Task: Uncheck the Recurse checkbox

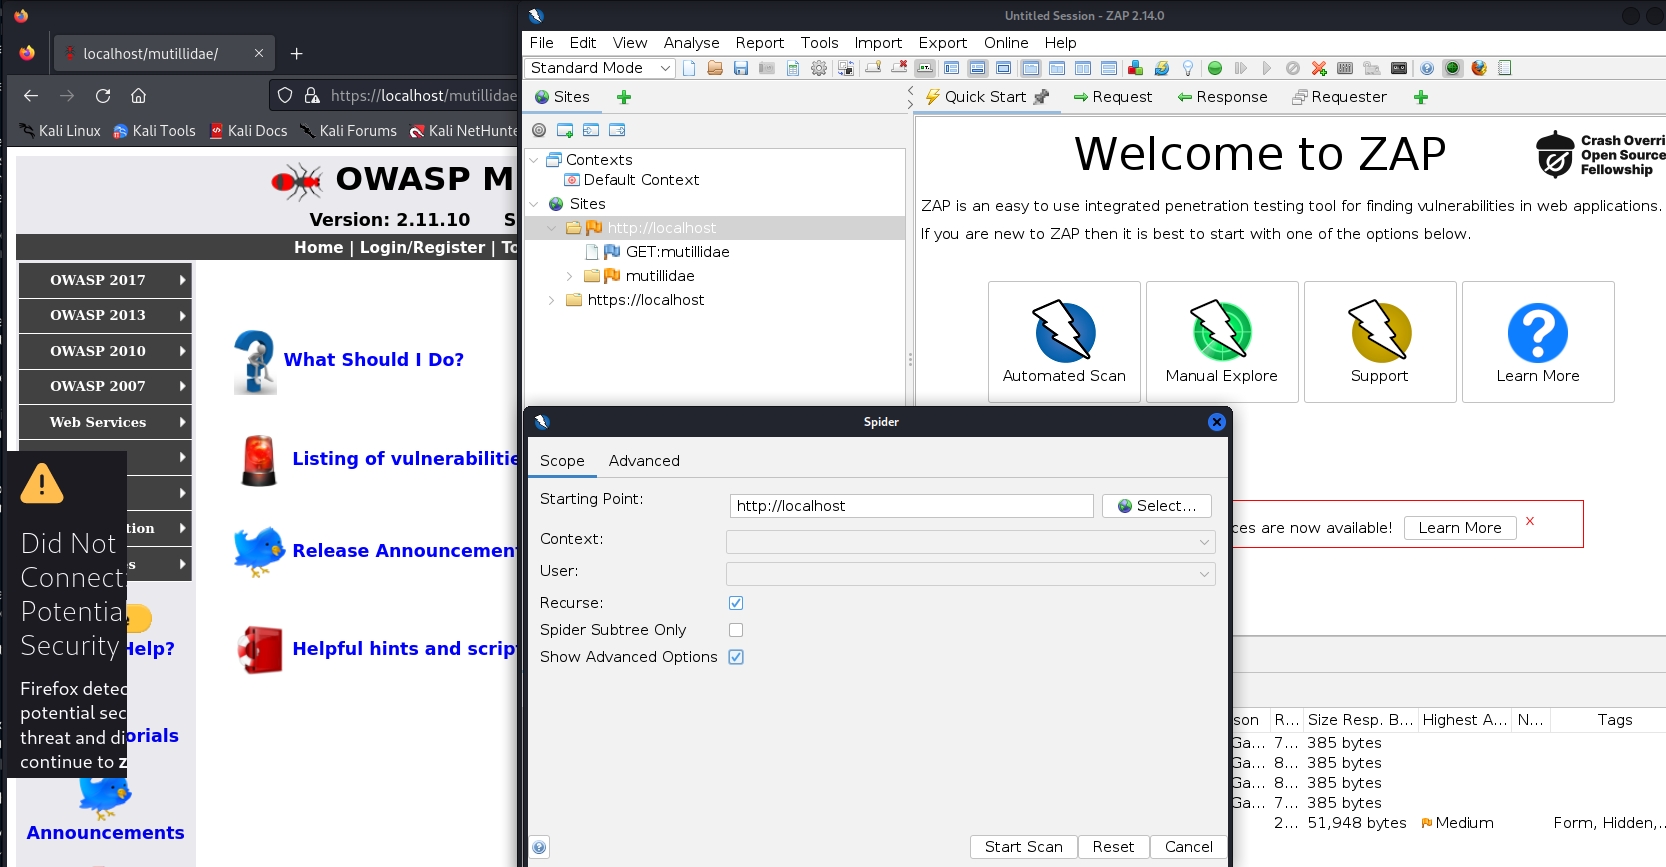Action: click(736, 603)
